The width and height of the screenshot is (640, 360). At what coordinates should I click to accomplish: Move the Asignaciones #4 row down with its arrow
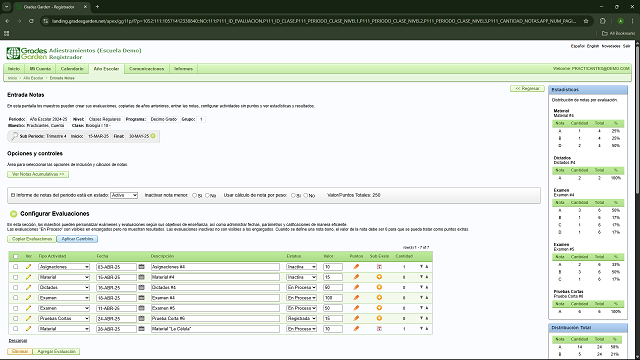(x=421, y=267)
